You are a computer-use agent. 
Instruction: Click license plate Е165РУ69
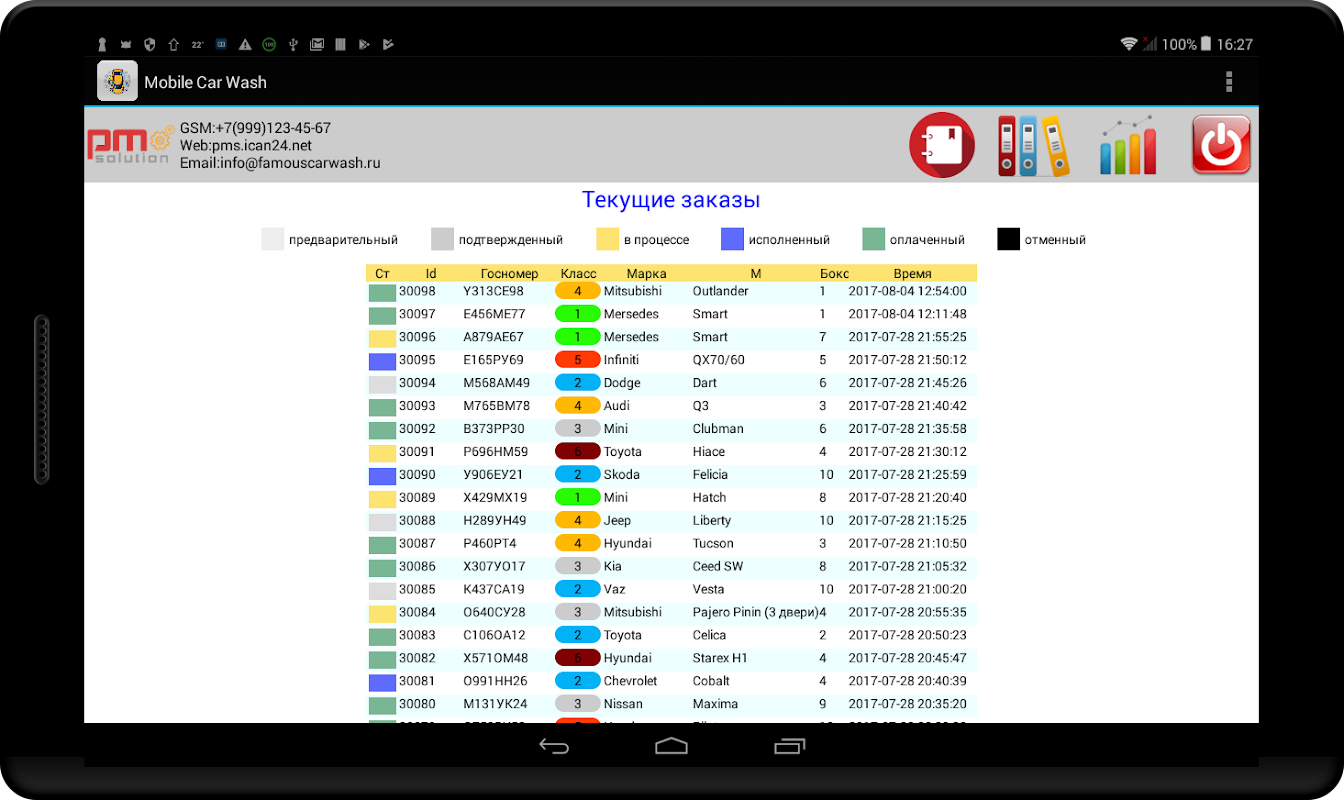pos(493,360)
